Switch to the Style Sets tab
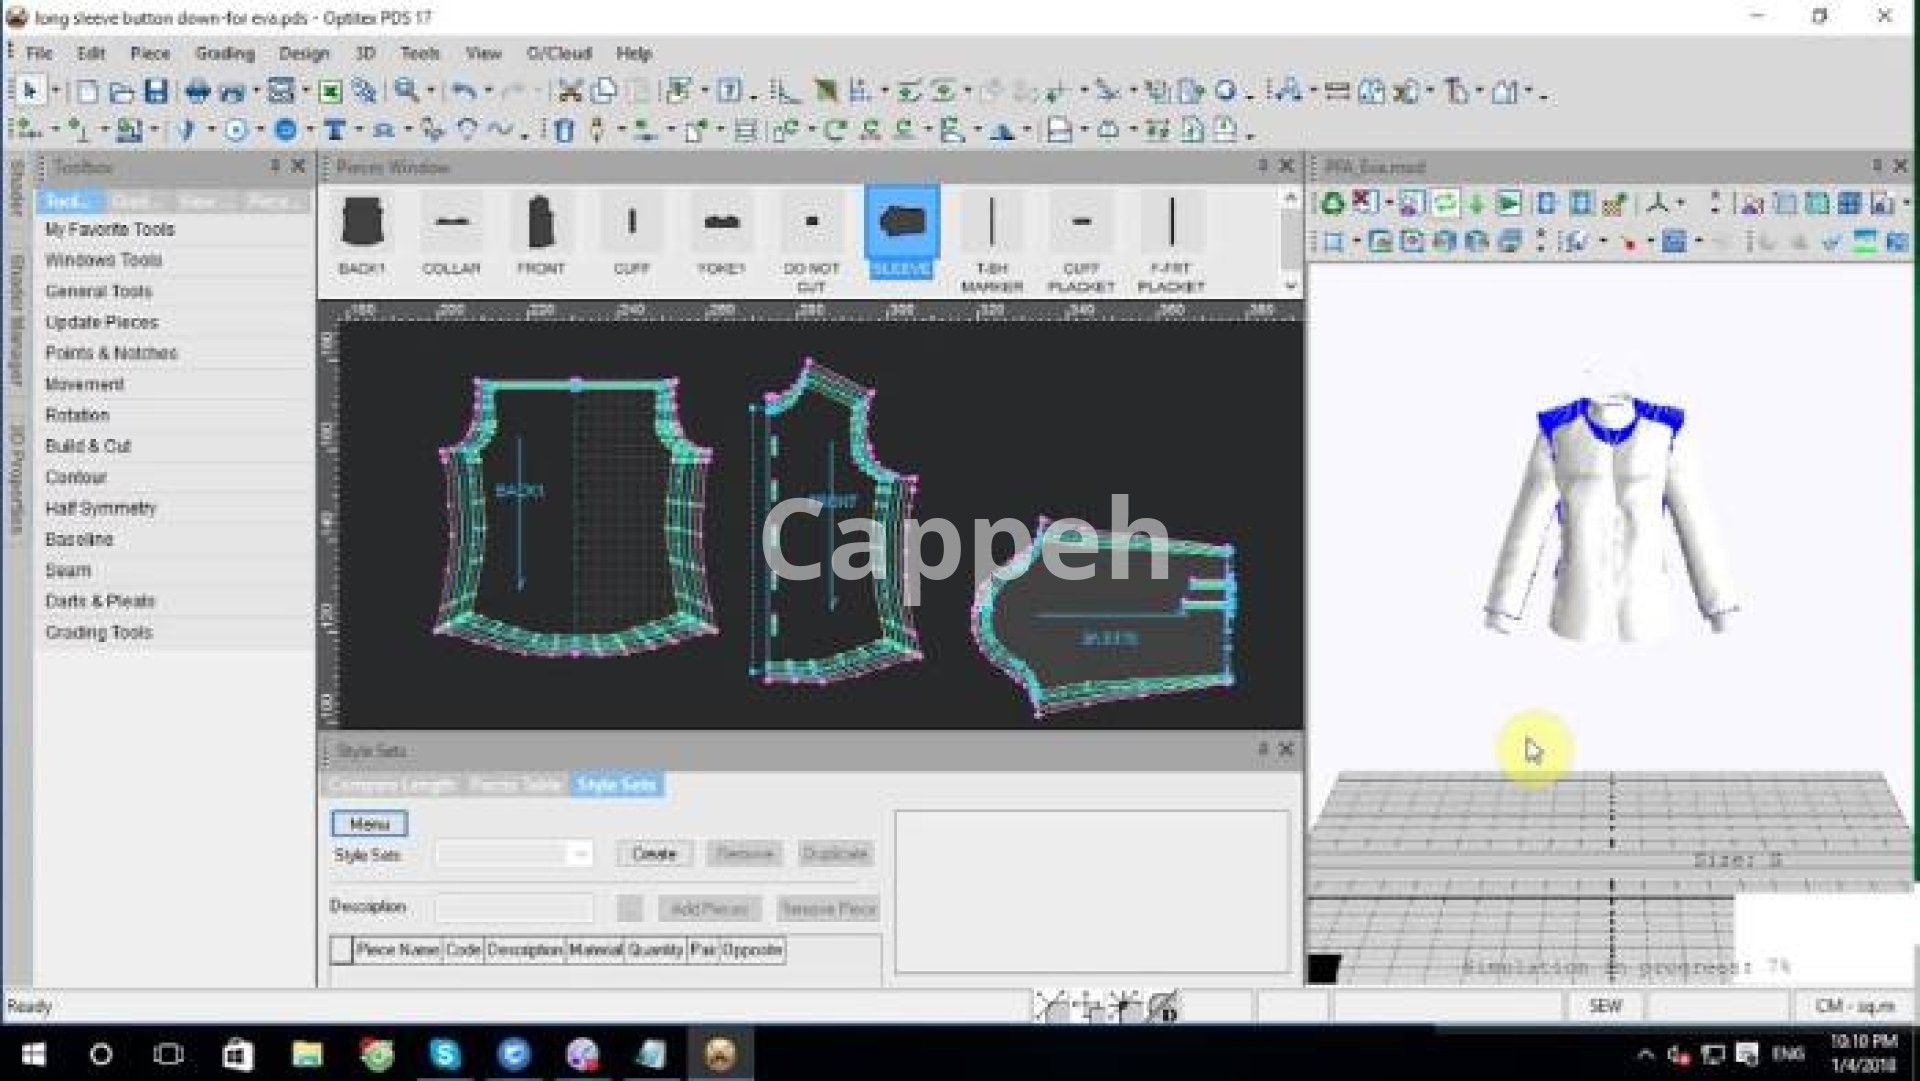 616,785
